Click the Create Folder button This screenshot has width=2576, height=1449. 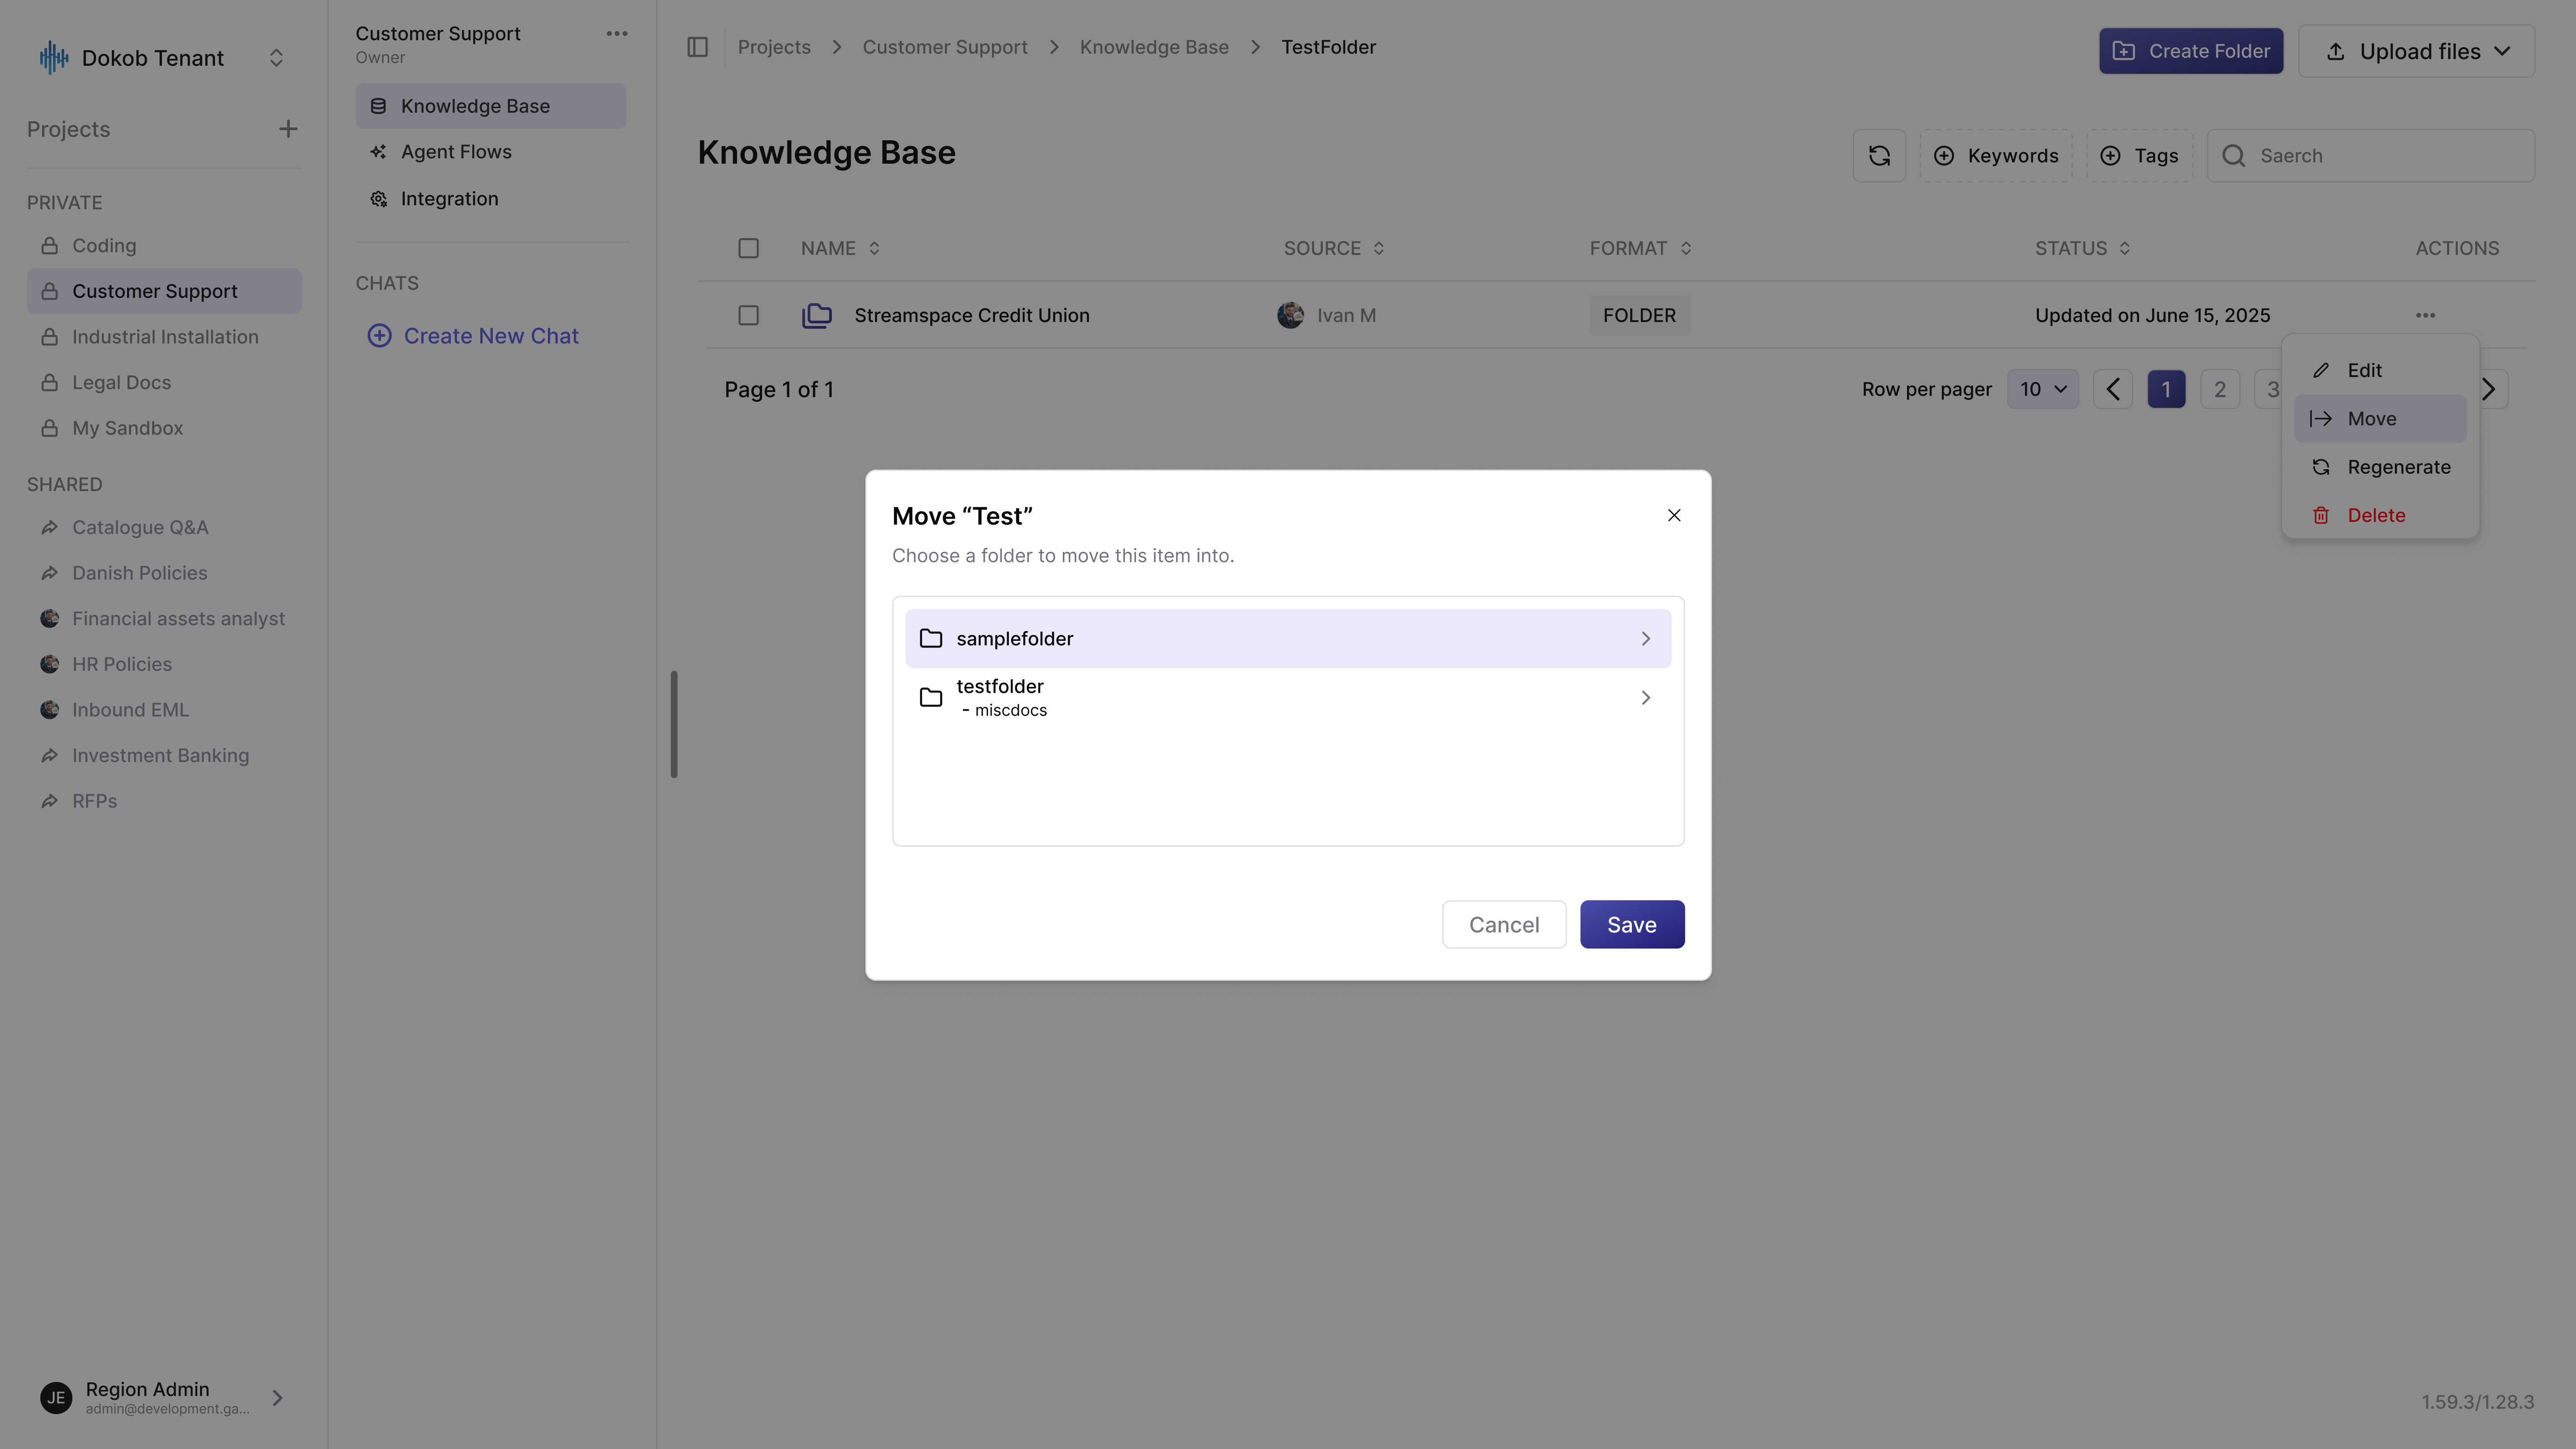tap(2191, 51)
